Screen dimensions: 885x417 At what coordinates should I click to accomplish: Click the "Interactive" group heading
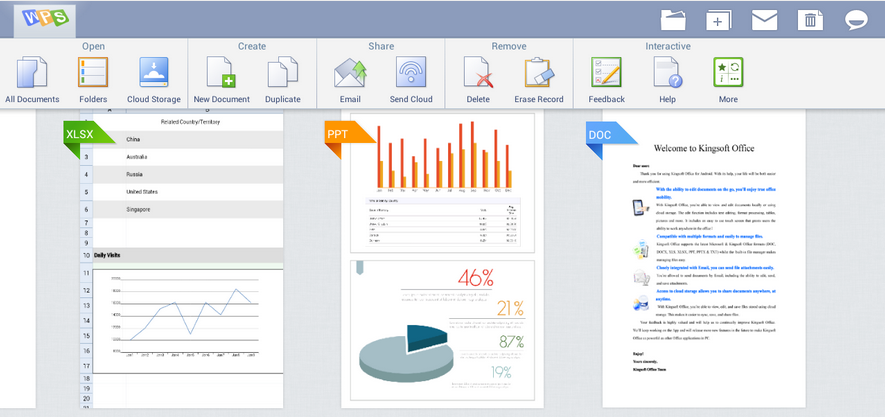point(668,46)
